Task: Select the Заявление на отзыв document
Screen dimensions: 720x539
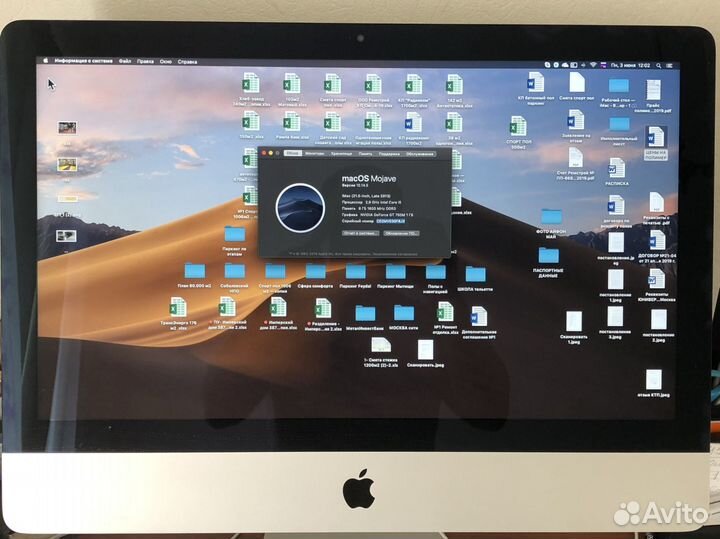Action: pyautogui.click(x=575, y=126)
